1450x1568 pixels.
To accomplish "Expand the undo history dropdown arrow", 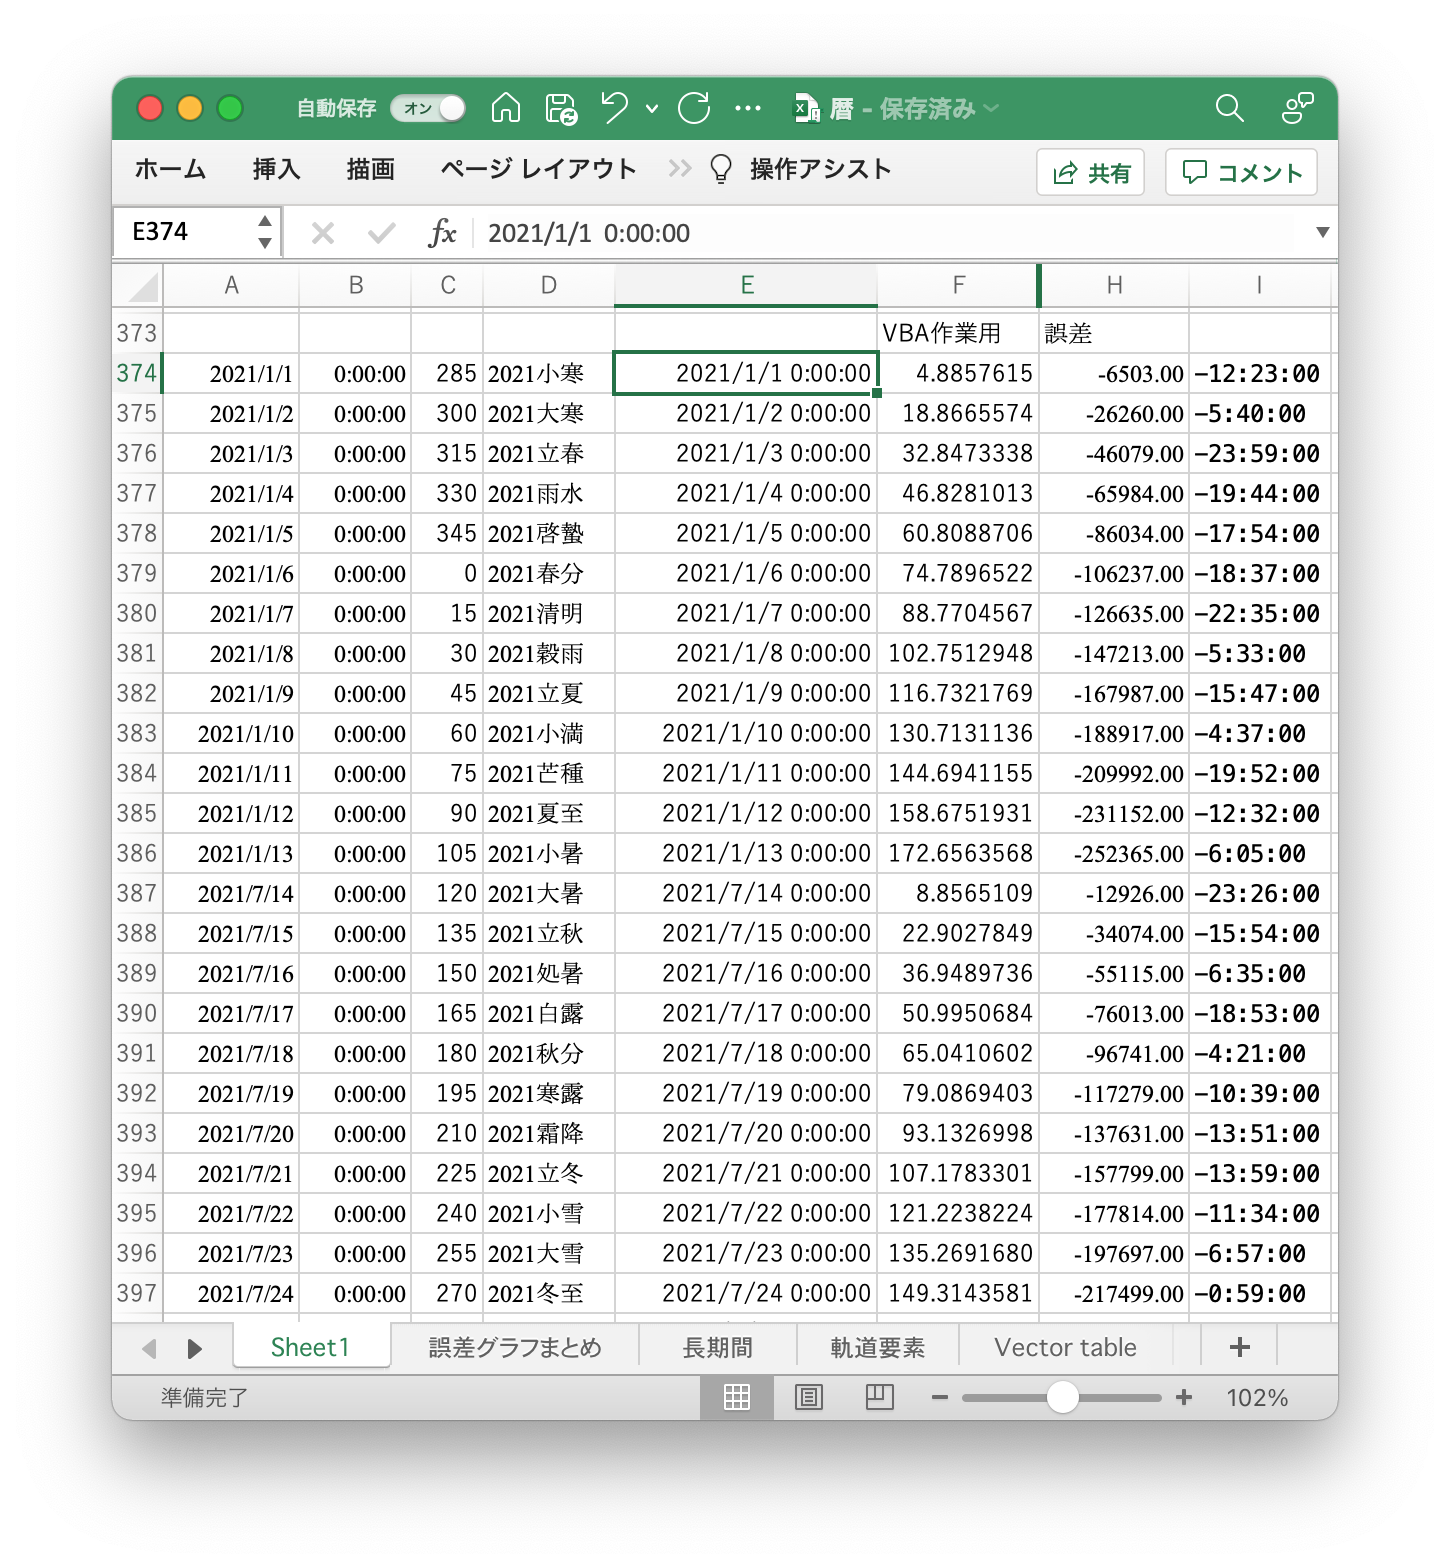I will [x=652, y=108].
